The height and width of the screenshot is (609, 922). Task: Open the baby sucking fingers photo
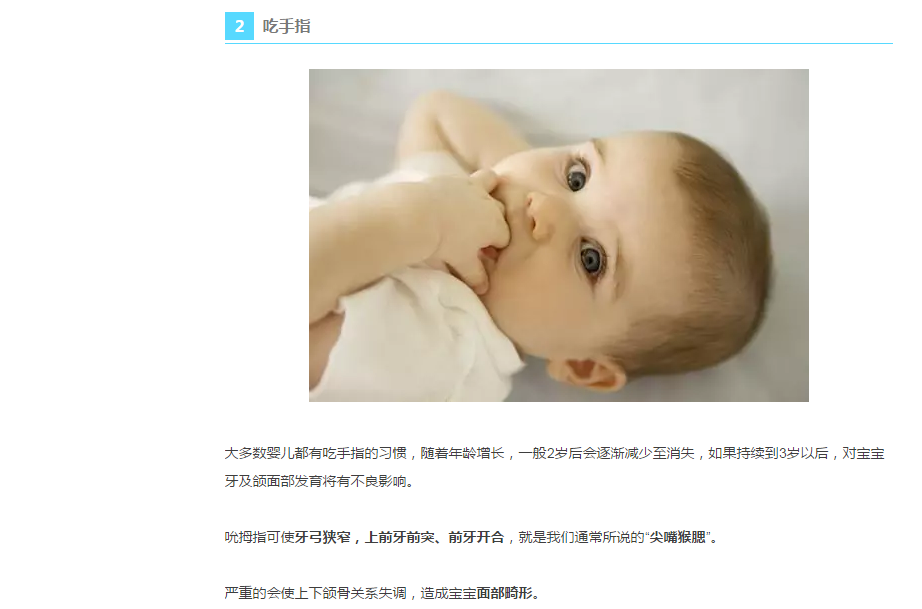coord(559,235)
